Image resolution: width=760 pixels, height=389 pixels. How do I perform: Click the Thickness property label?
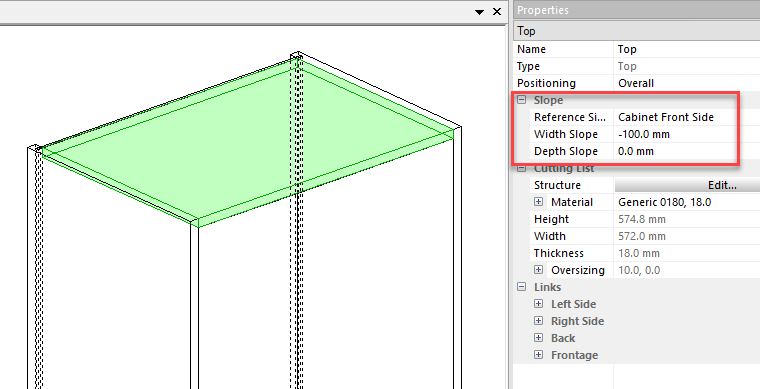point(559,253)
